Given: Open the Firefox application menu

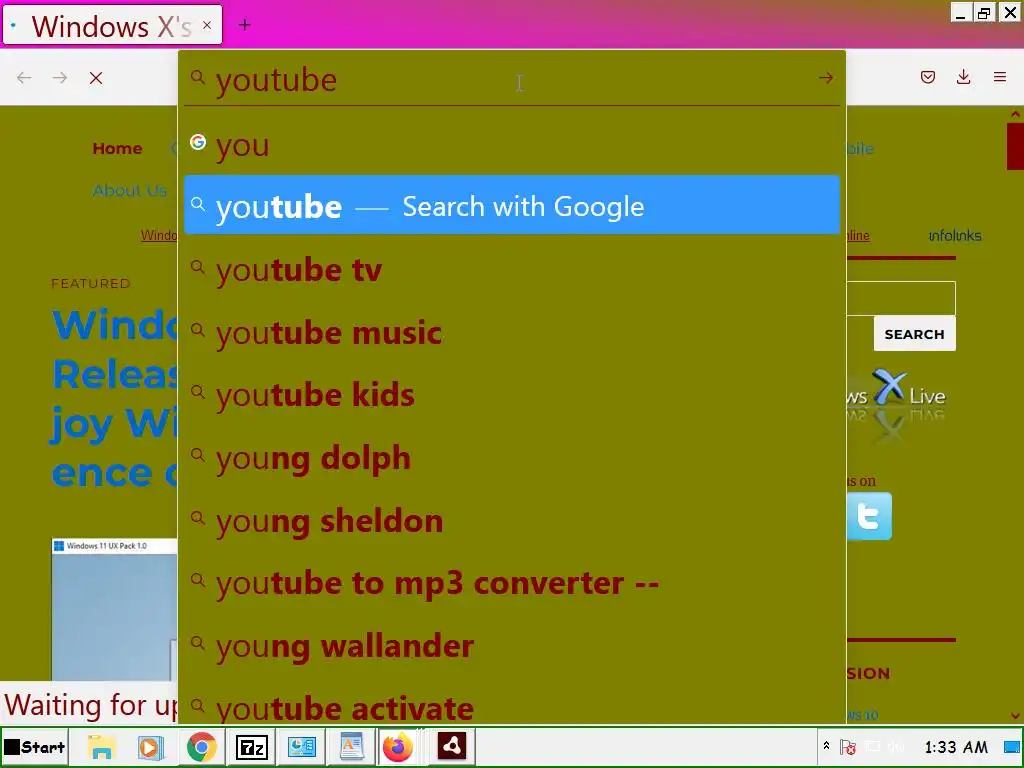Looking at the screenshot, I should point(1000,78).
